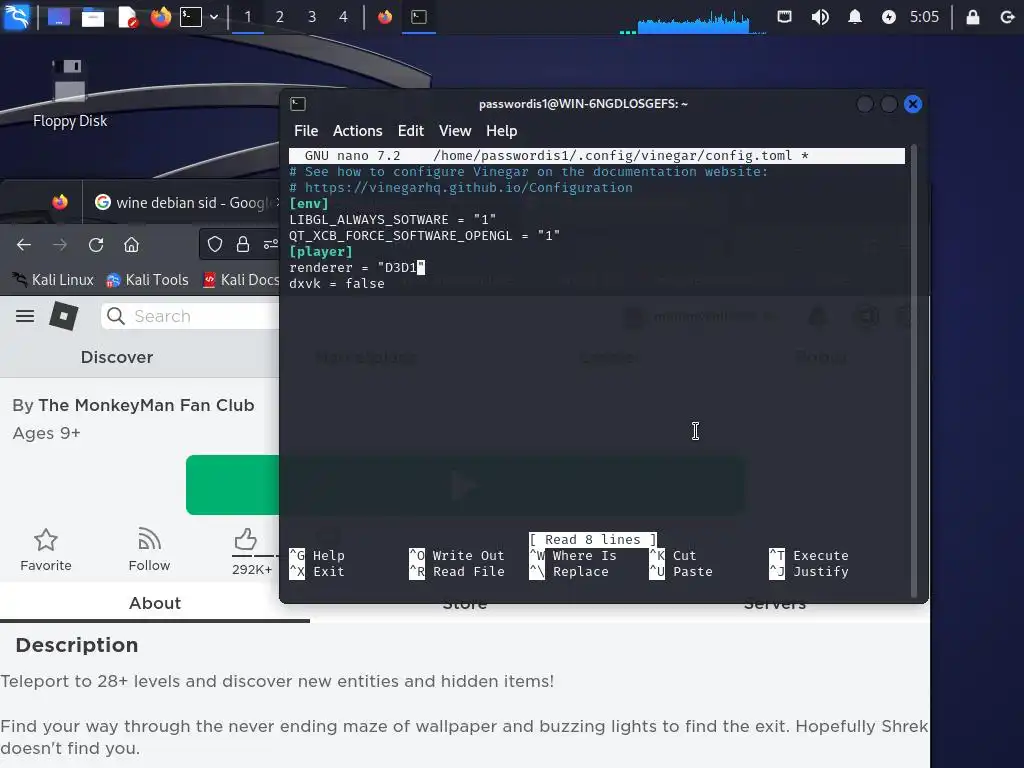
Task: Click the dxvk = false line
Action: (x=337, y=283)
